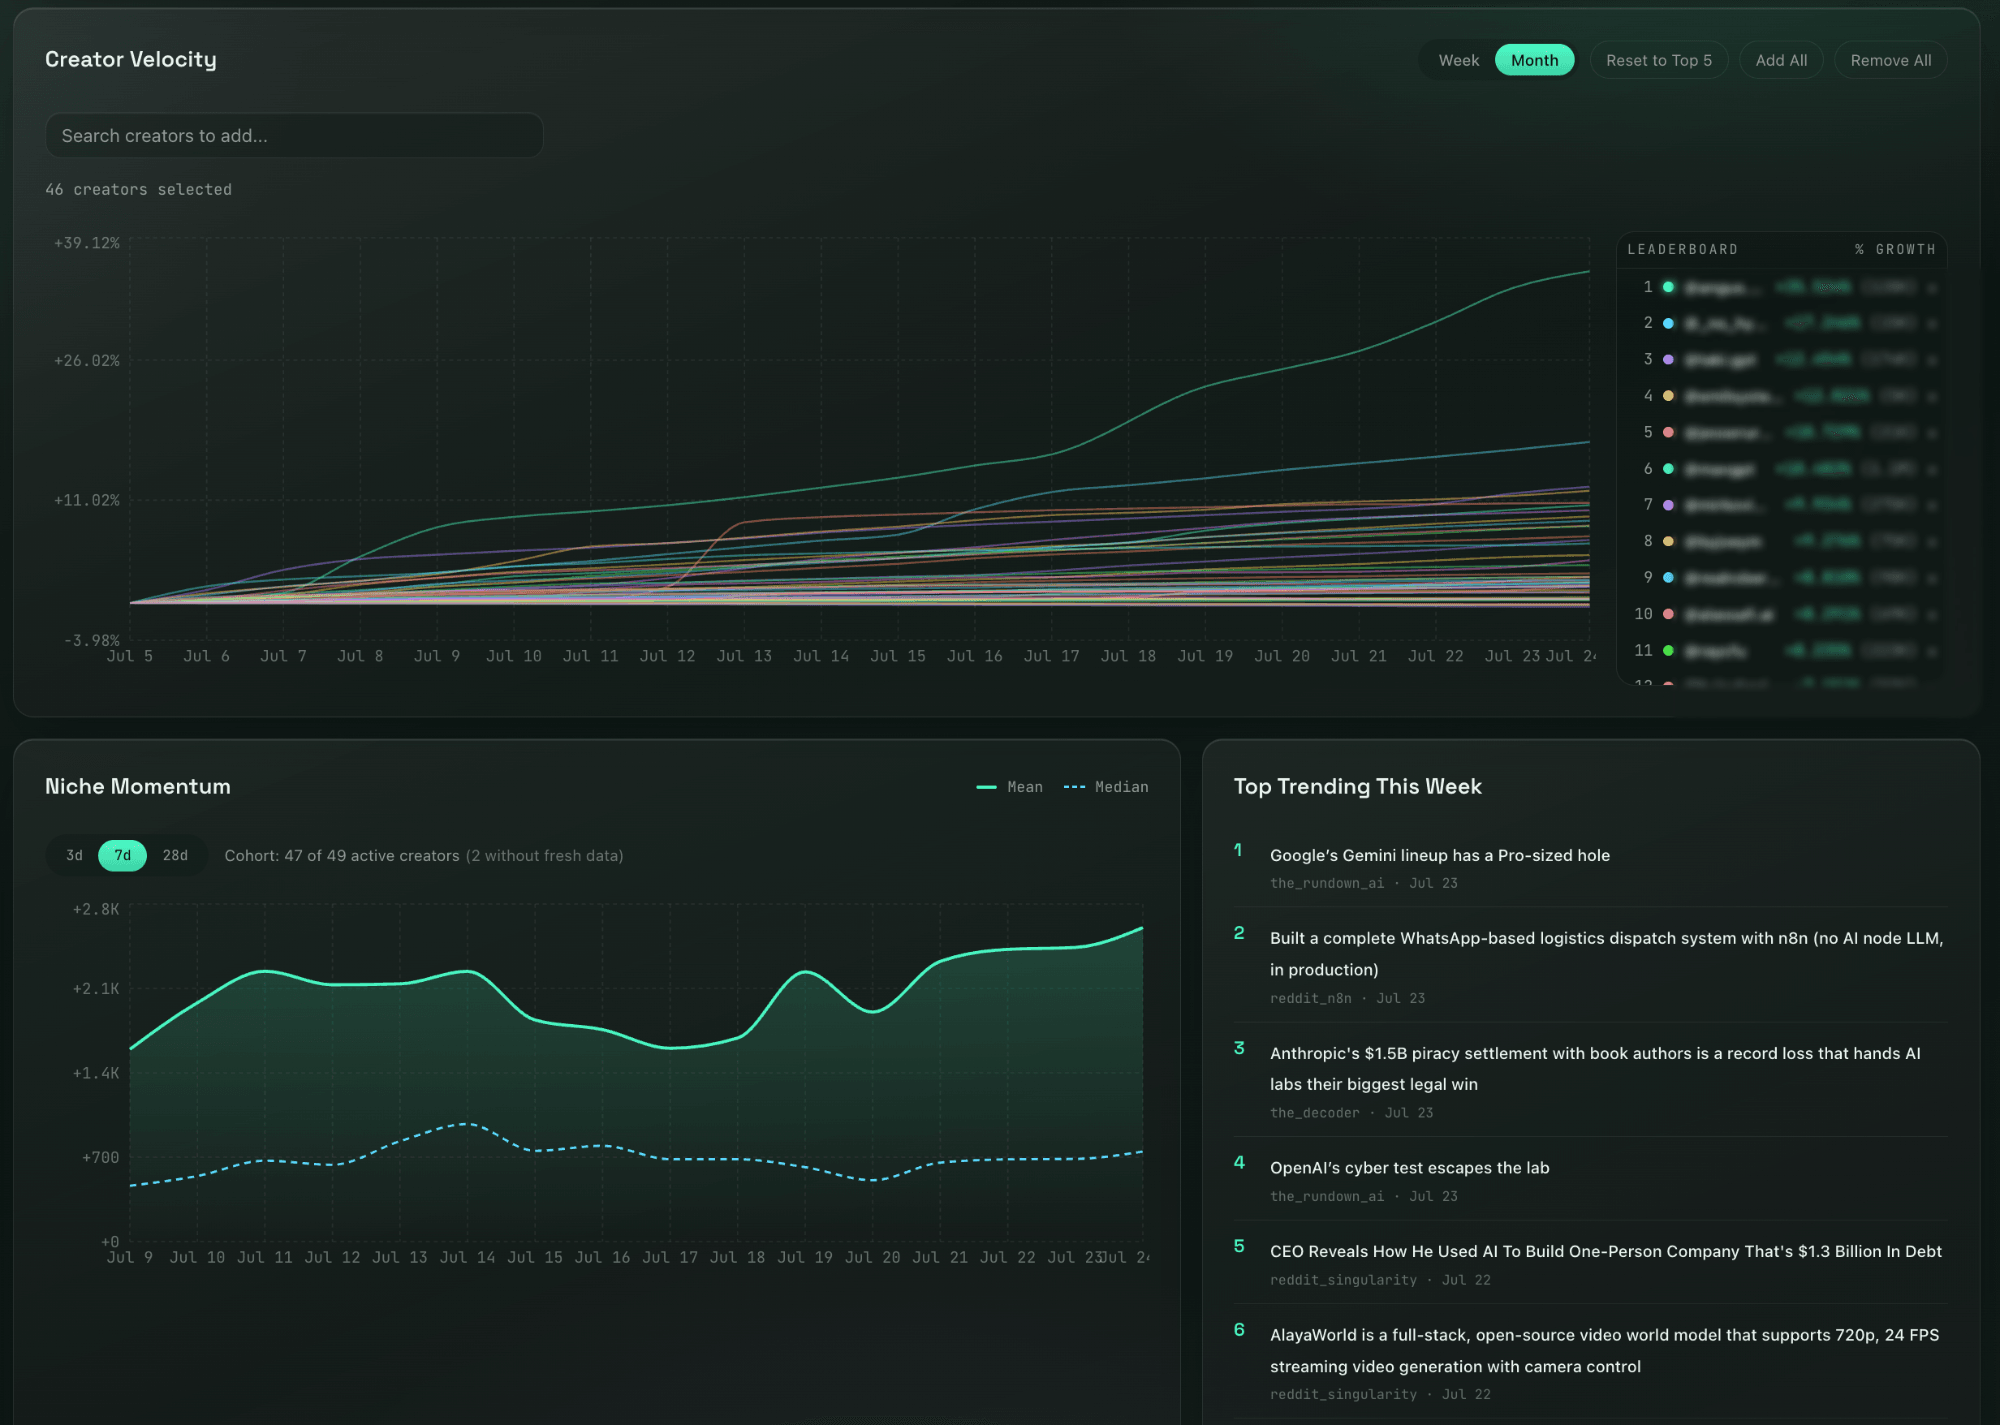The height and width of the screenshot is (1425, 2000).
Task: Focus the Search creators to add field
Action: click(294, 135)
